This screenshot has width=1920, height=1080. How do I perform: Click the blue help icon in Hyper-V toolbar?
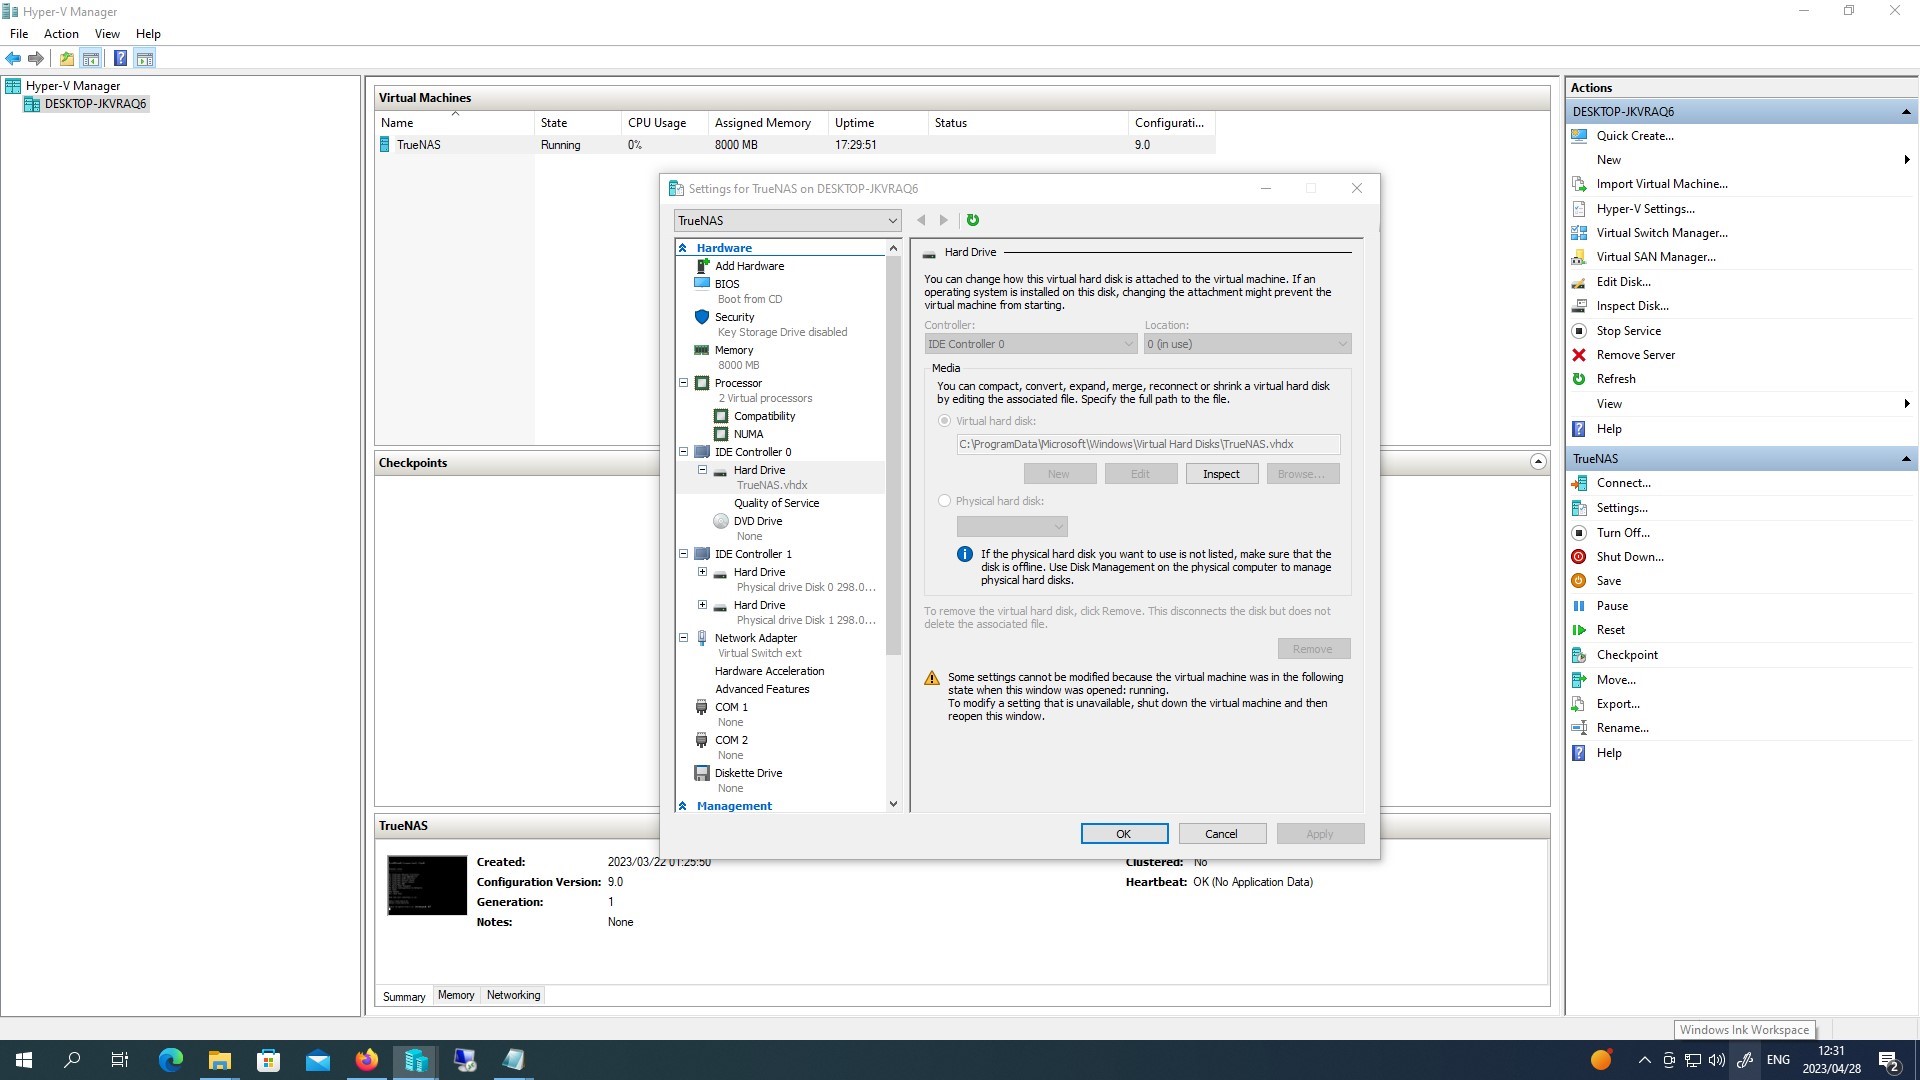(120, 58)
